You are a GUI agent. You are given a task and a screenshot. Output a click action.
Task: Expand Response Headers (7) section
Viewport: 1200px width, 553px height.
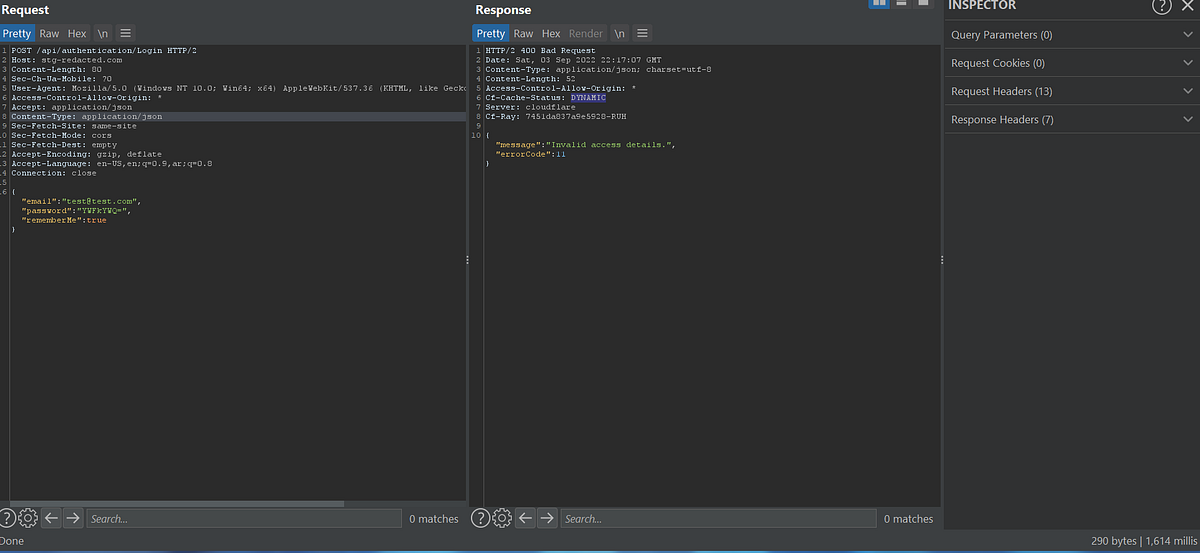click(x=1072, y=120)
